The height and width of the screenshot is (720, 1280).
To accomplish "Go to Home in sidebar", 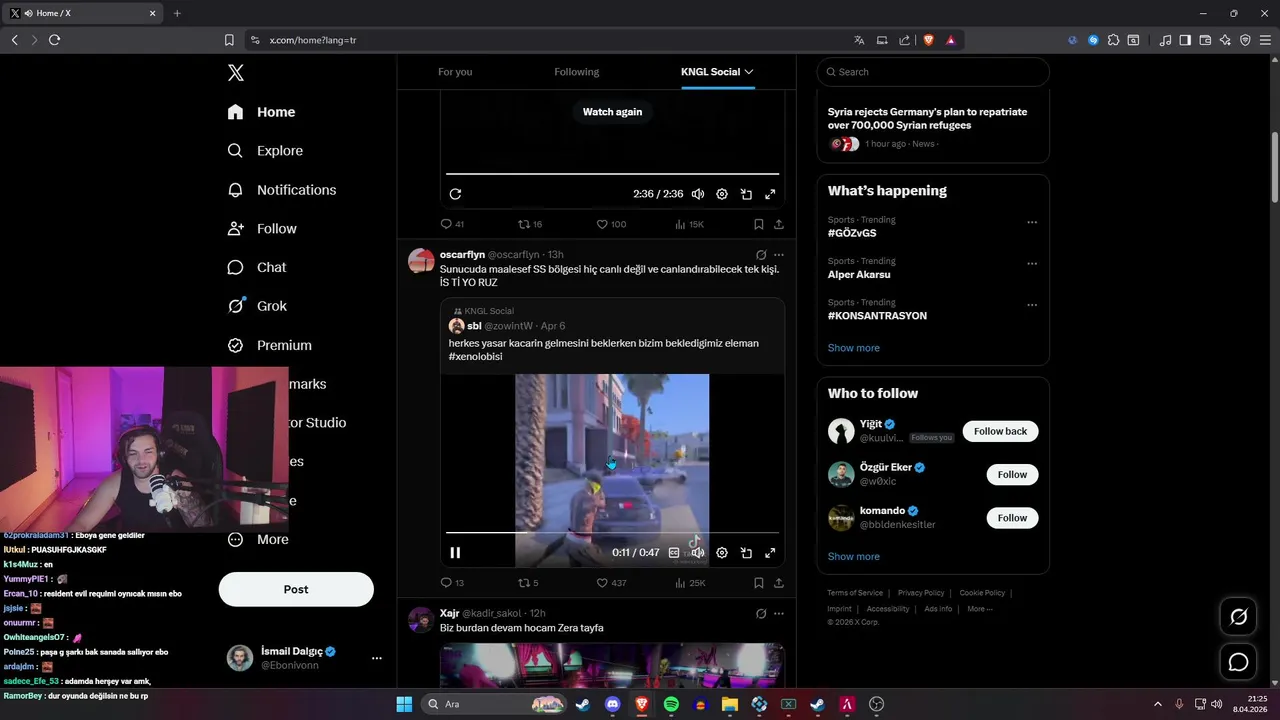I will click(x=261, y=112).
